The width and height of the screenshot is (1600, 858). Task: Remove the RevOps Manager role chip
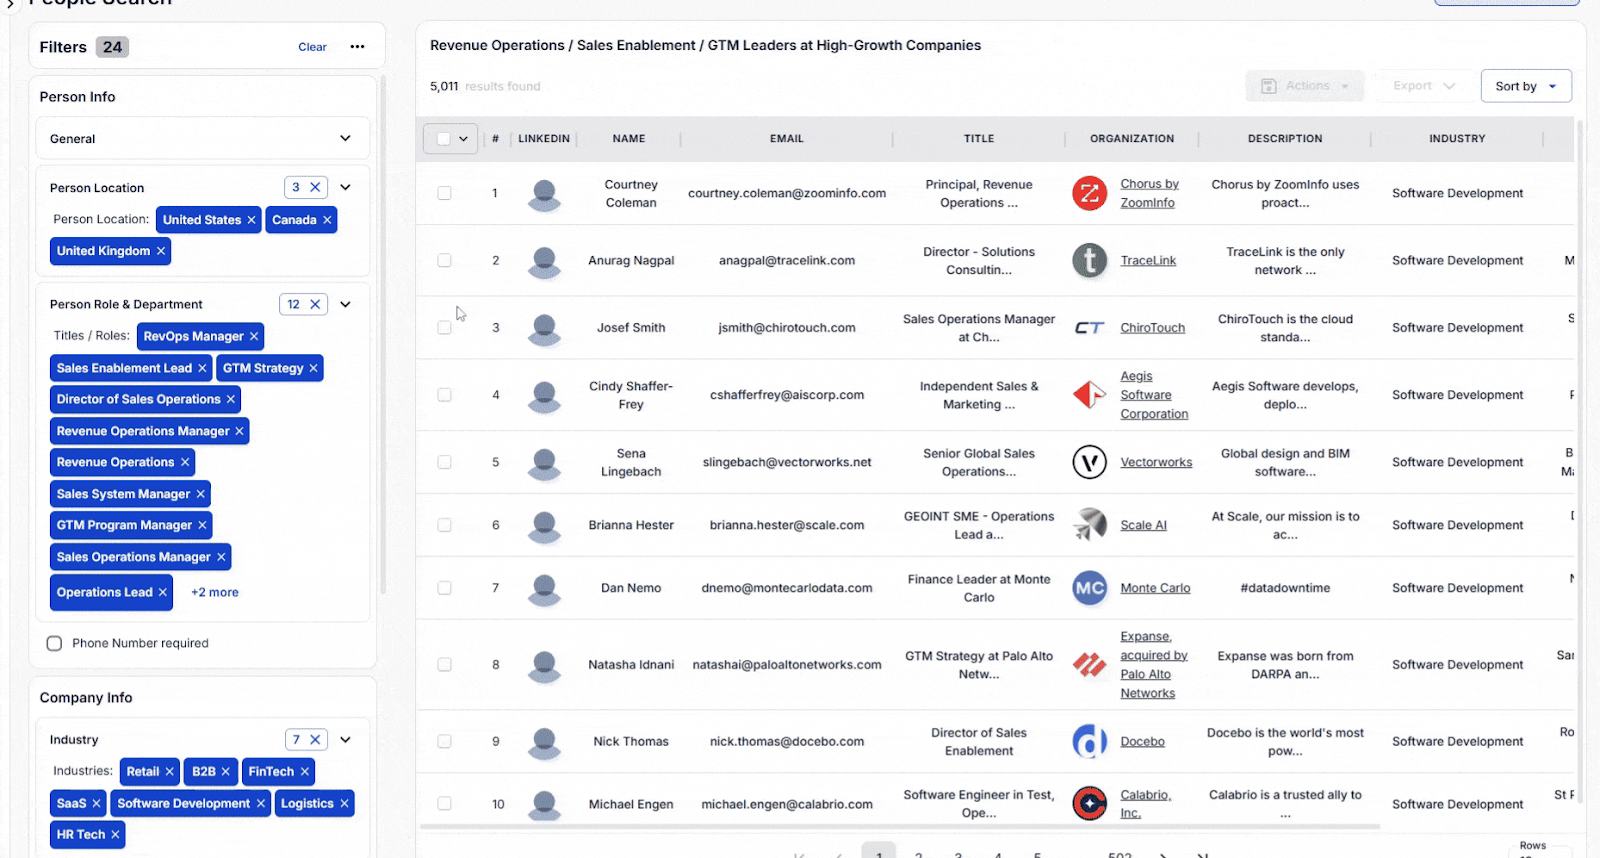coord(254,337)
